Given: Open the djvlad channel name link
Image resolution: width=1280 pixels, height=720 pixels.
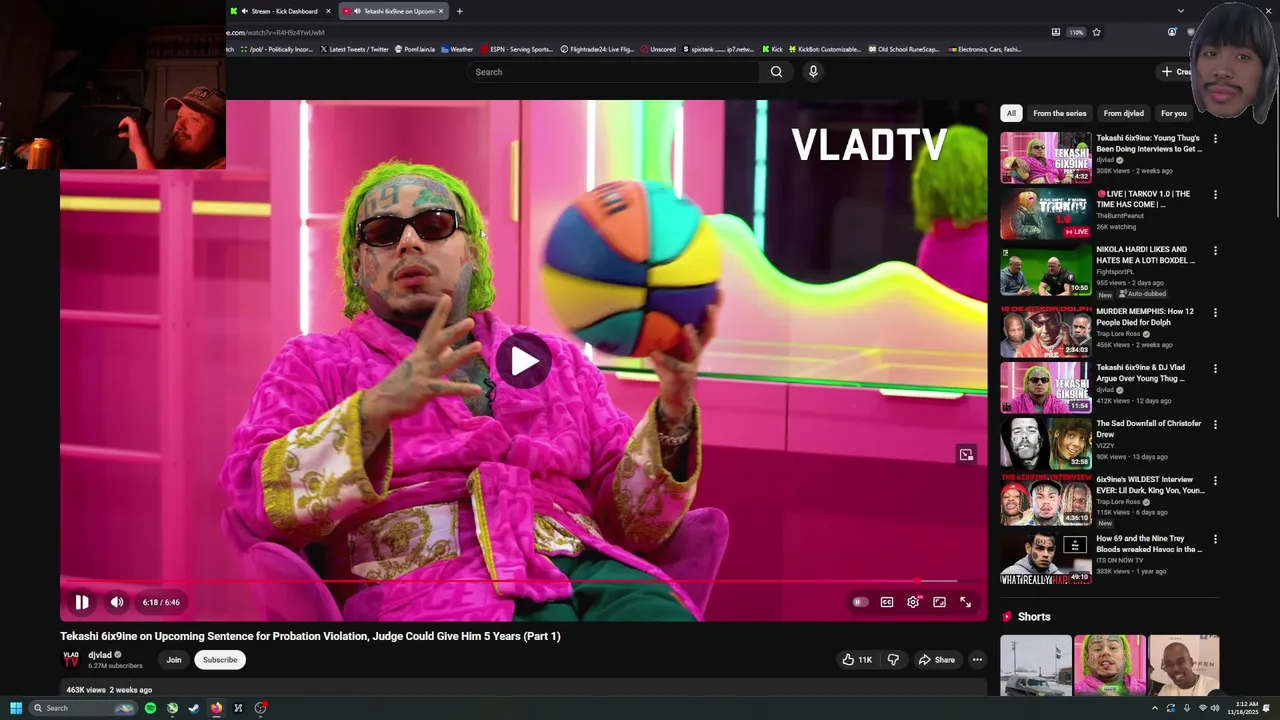Looking at the screenshot, I should pos(100,655).
